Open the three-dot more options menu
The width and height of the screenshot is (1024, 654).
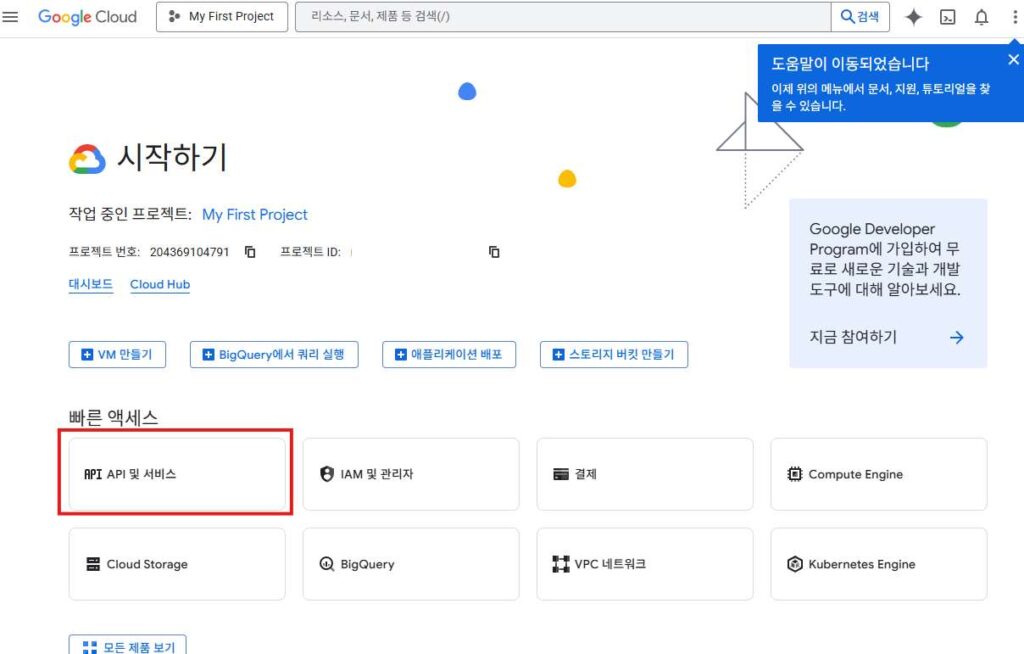(x=1012, y=17)
